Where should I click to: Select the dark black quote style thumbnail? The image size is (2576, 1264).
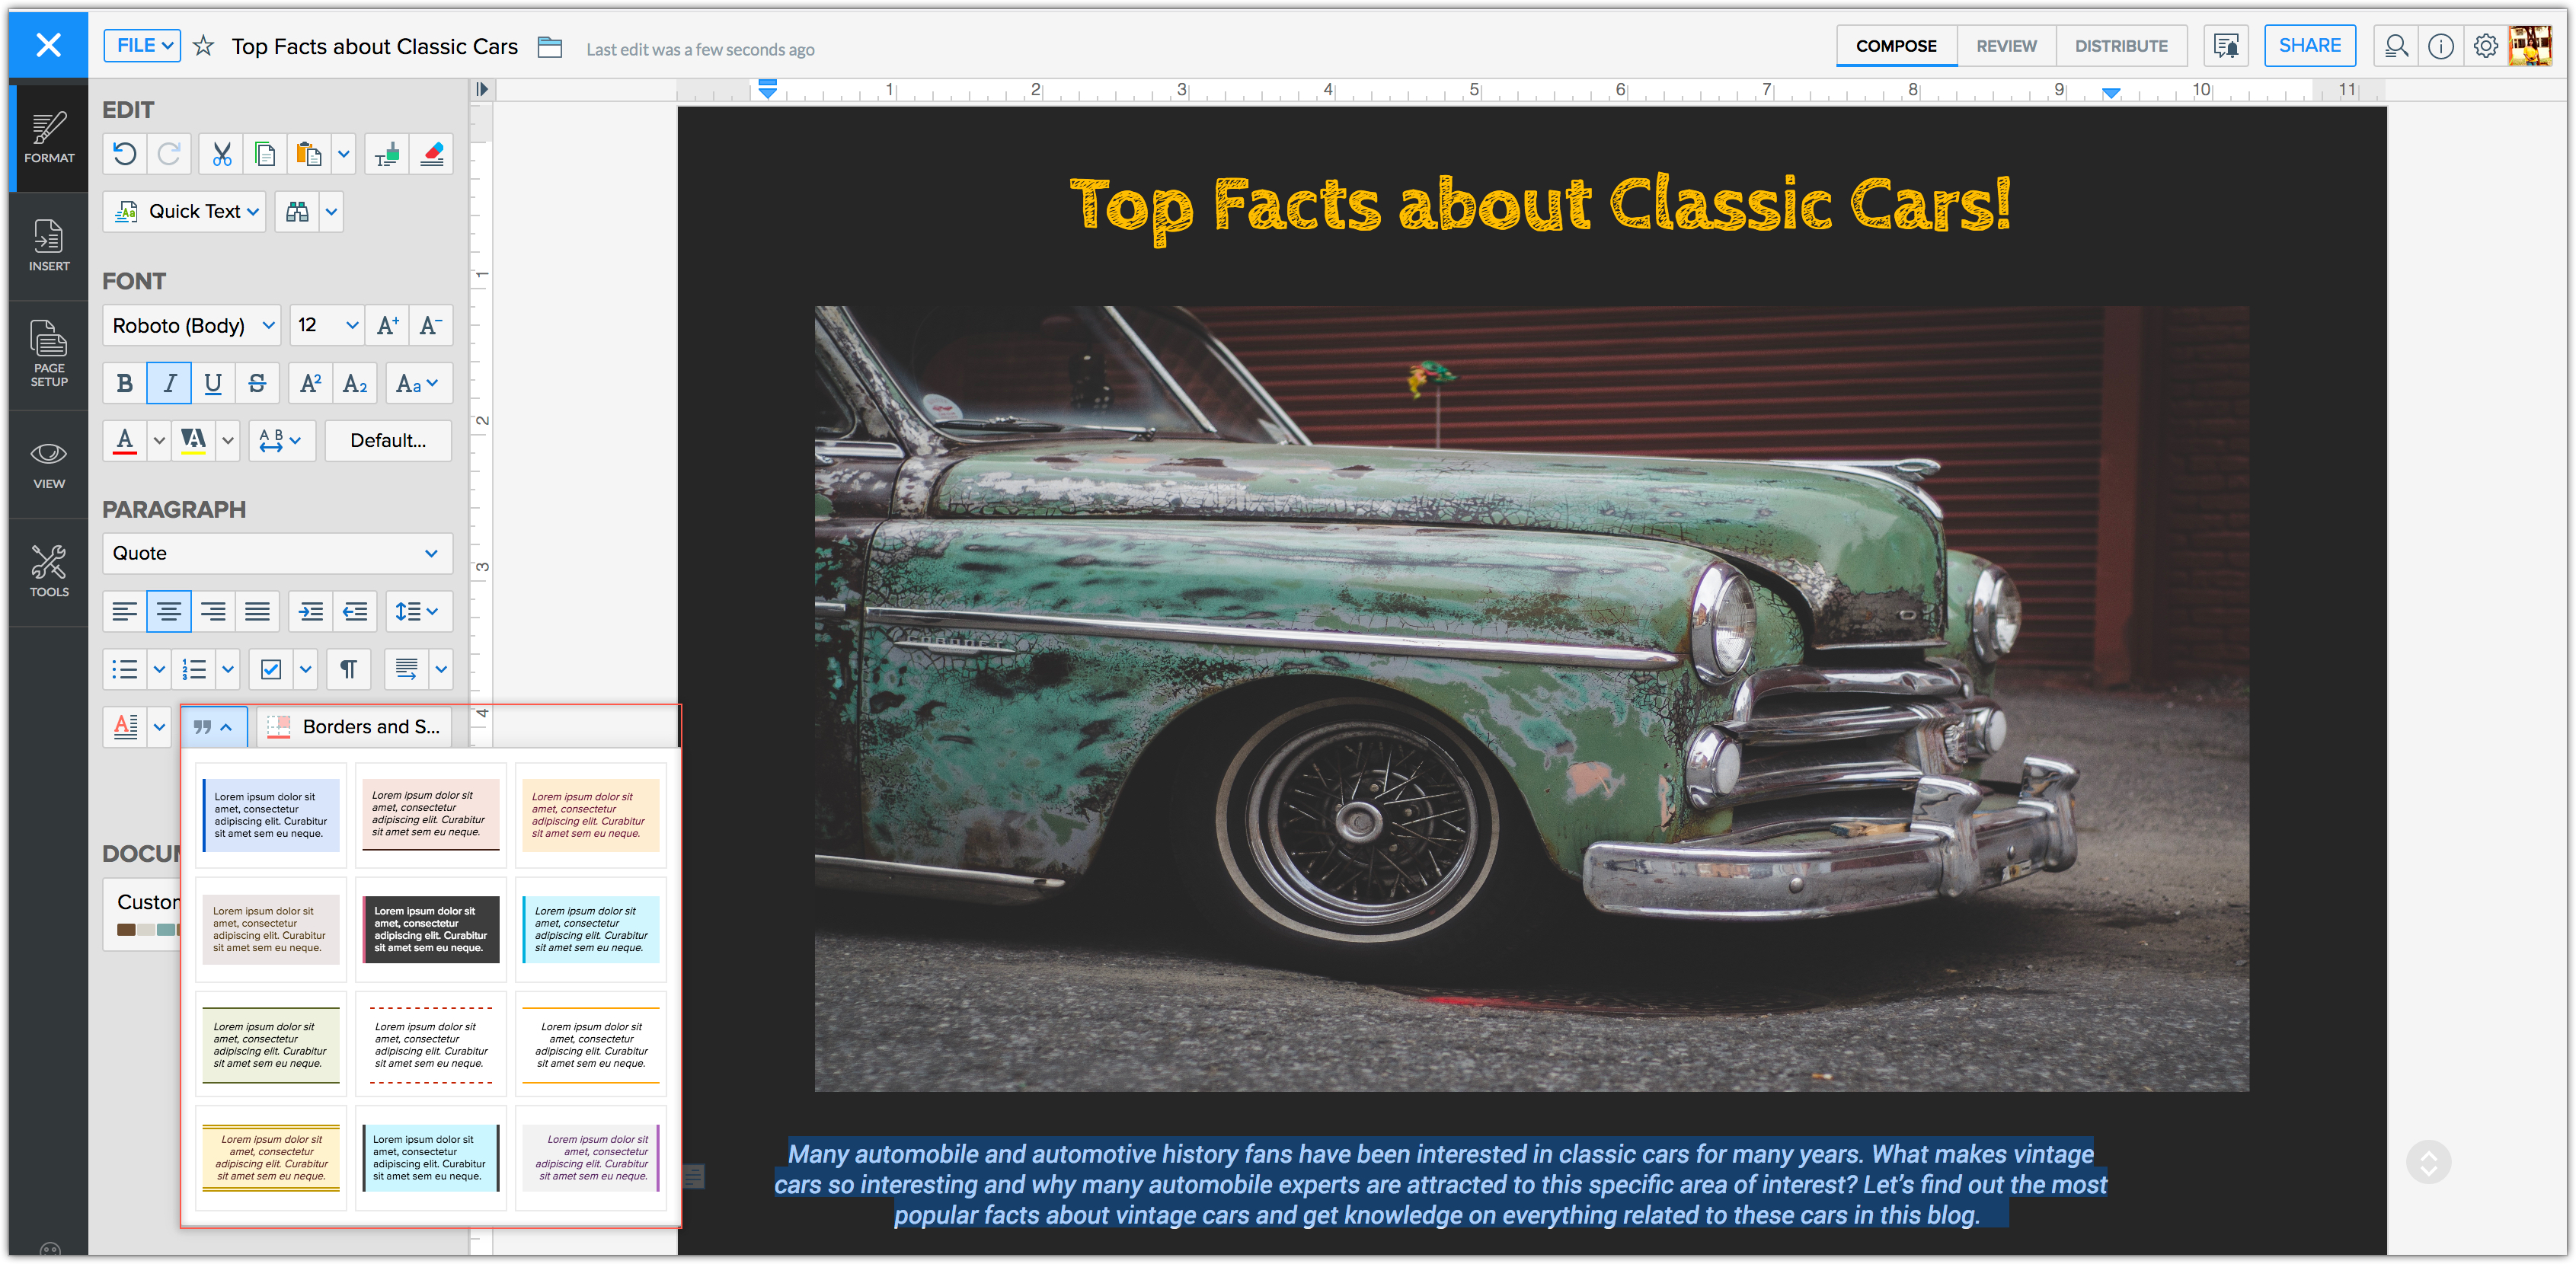pyautogui.click(x=431, y=929)
